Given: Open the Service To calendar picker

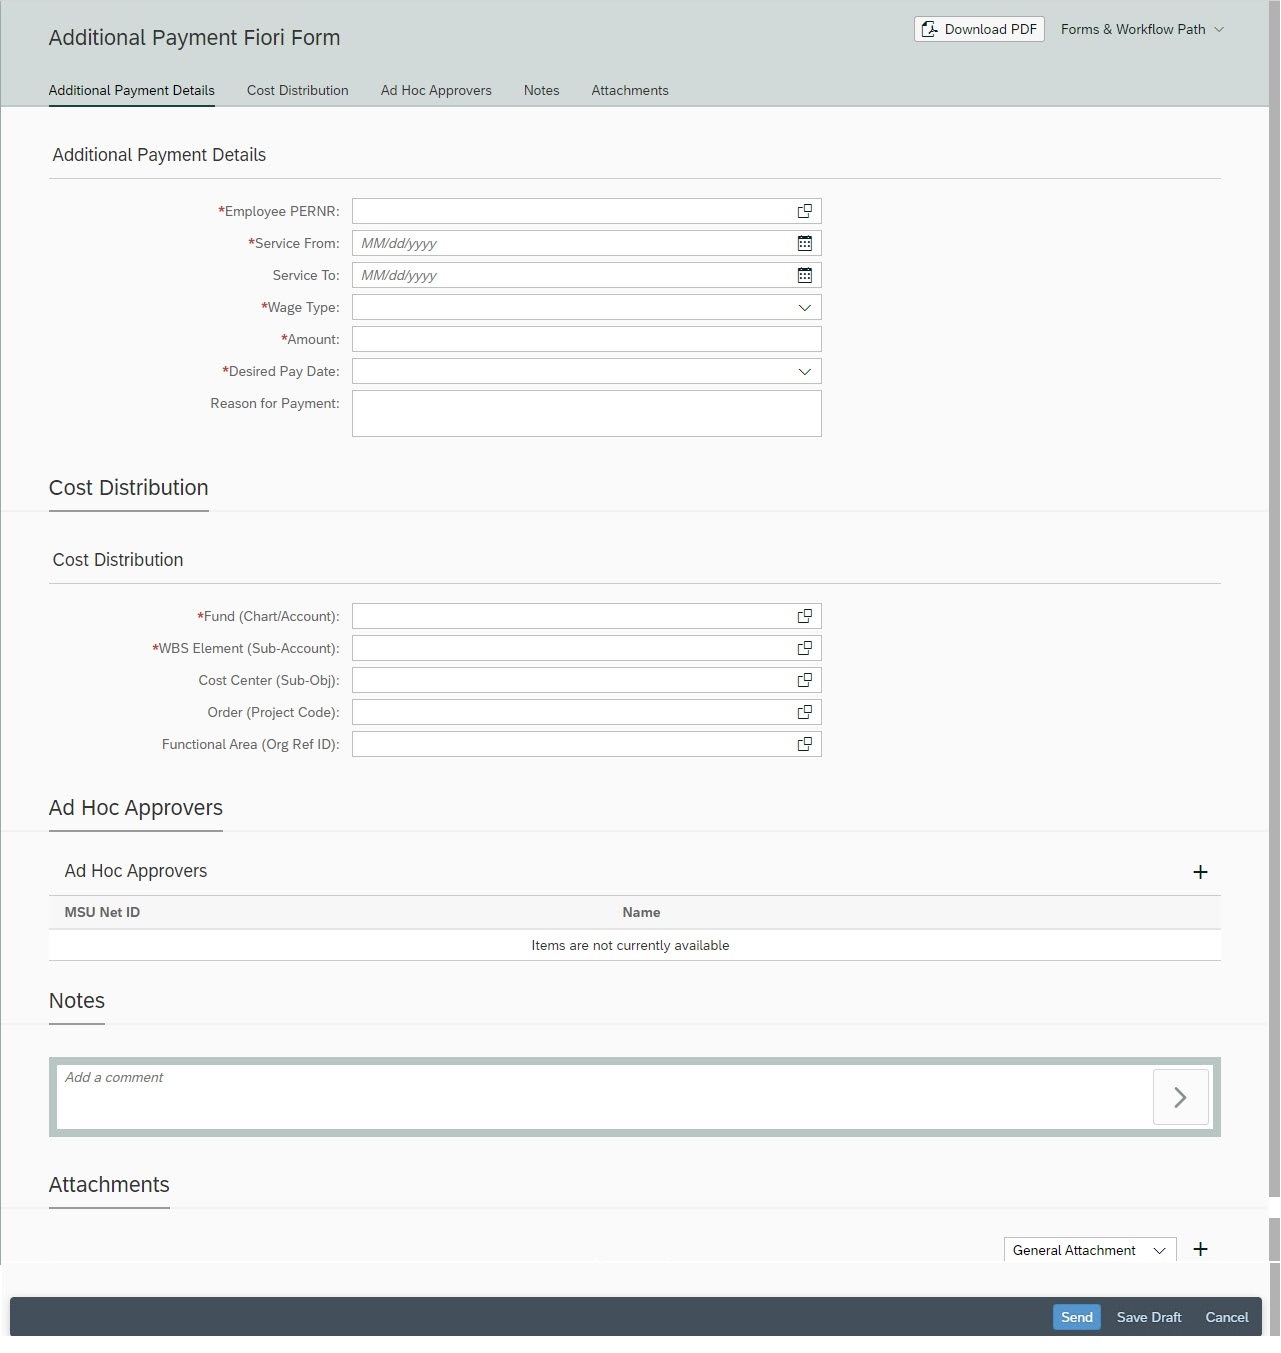Looking at the screenshot, I should pyautogui.click(x=804, y=275).
